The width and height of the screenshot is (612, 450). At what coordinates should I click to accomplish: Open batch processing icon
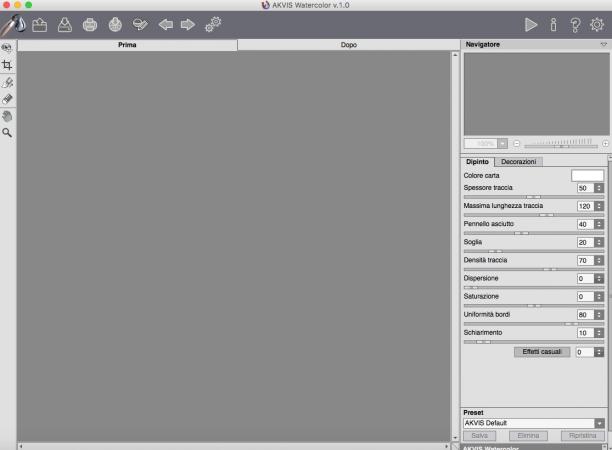[140, 25]
